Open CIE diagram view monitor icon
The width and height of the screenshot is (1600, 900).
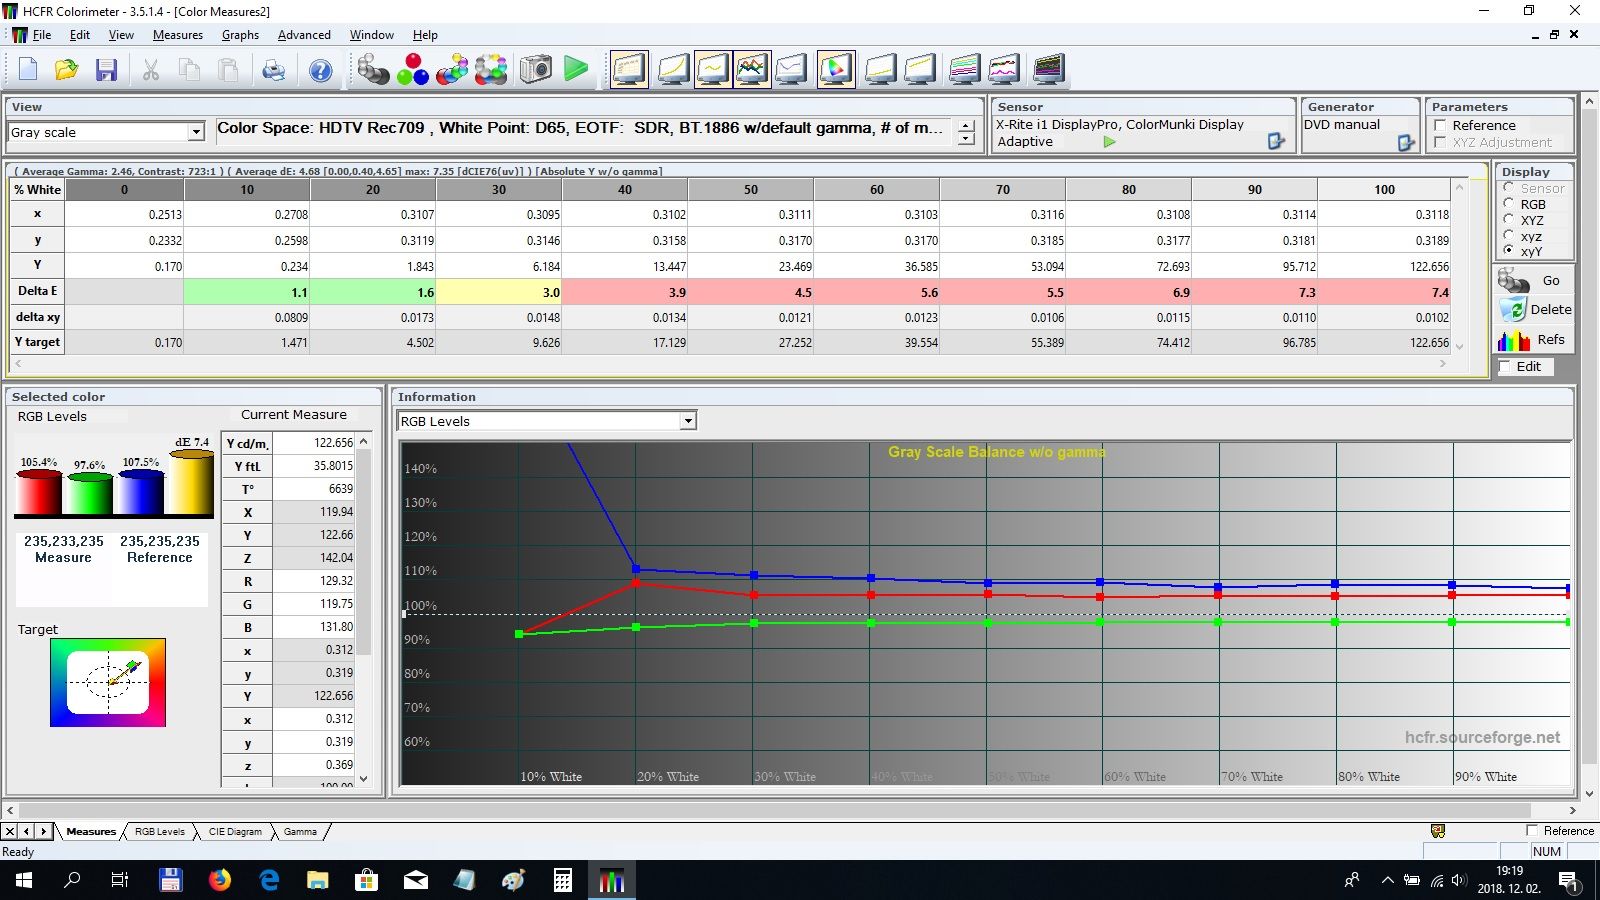click(836, 69)
